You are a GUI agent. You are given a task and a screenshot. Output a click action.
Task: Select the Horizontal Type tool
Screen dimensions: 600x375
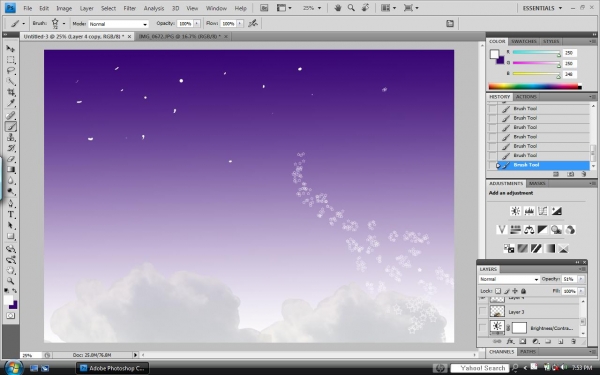coord(11,215)
